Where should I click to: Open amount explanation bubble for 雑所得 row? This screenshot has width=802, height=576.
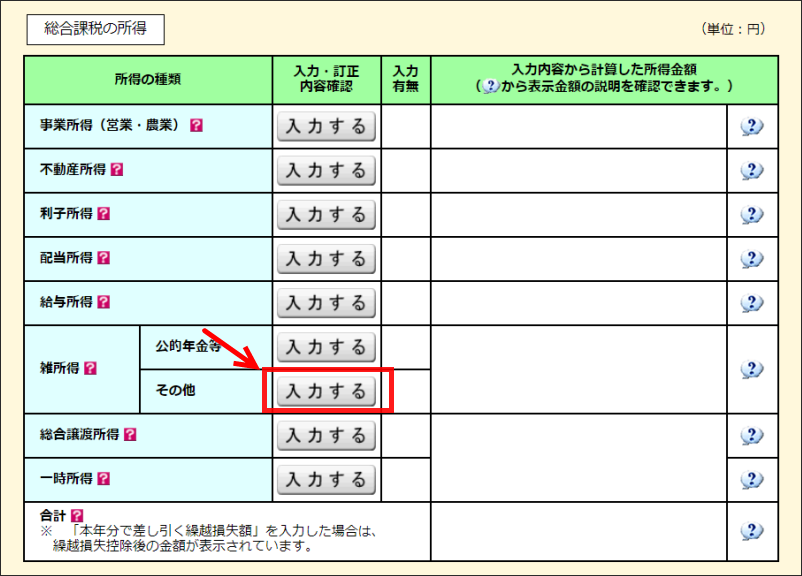752,369
